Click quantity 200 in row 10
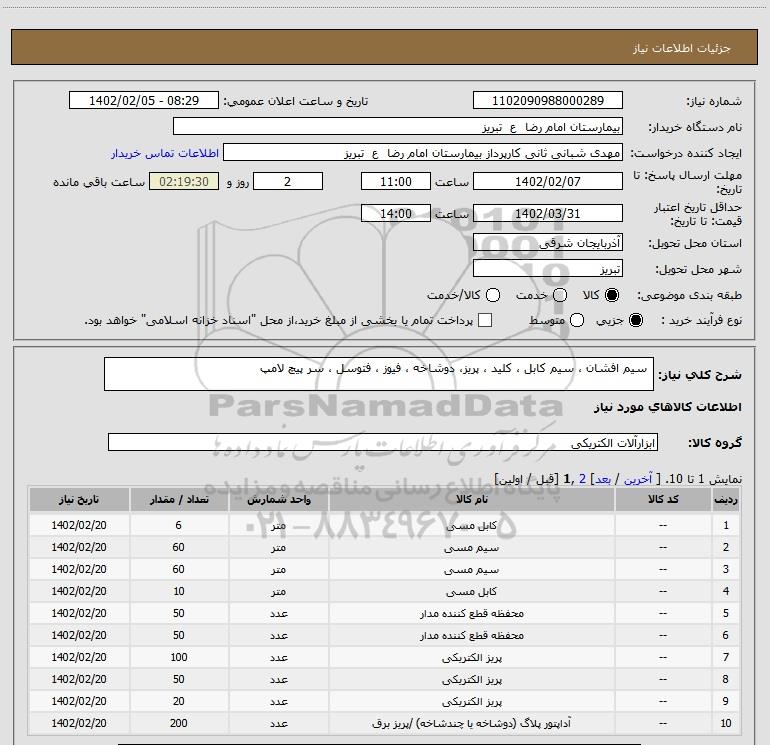 click(179, 723)
